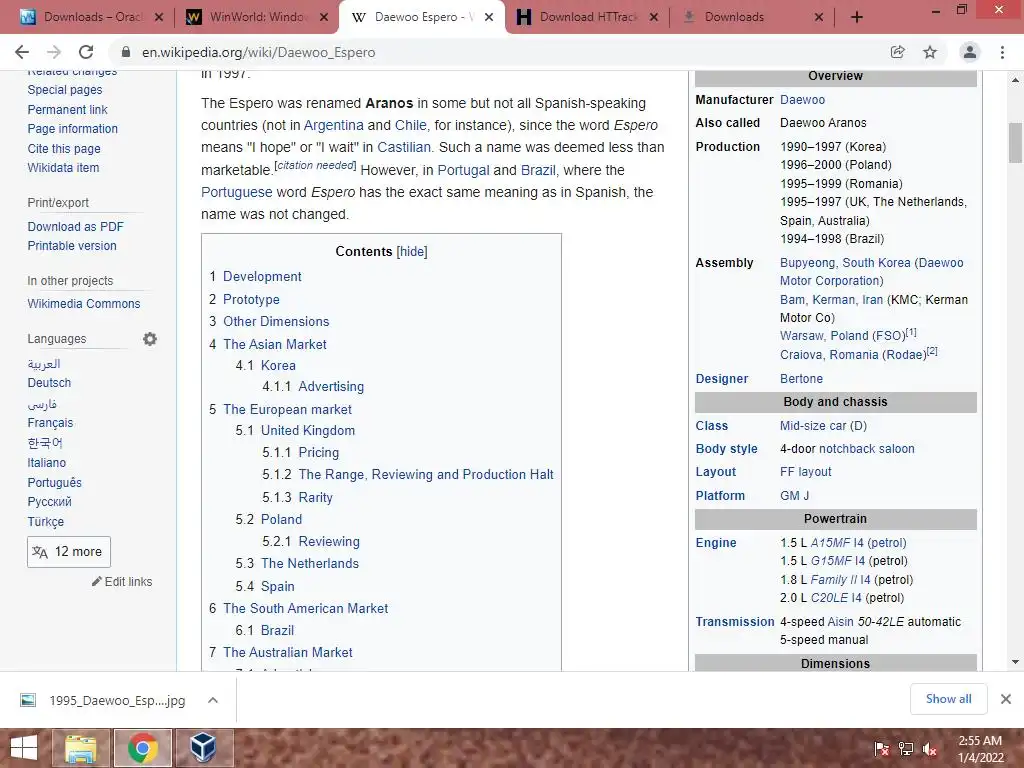Open the Wikimedia Commons link
Image resolution: width=1024 pixels, height=768 pixels.
[84, 304]
